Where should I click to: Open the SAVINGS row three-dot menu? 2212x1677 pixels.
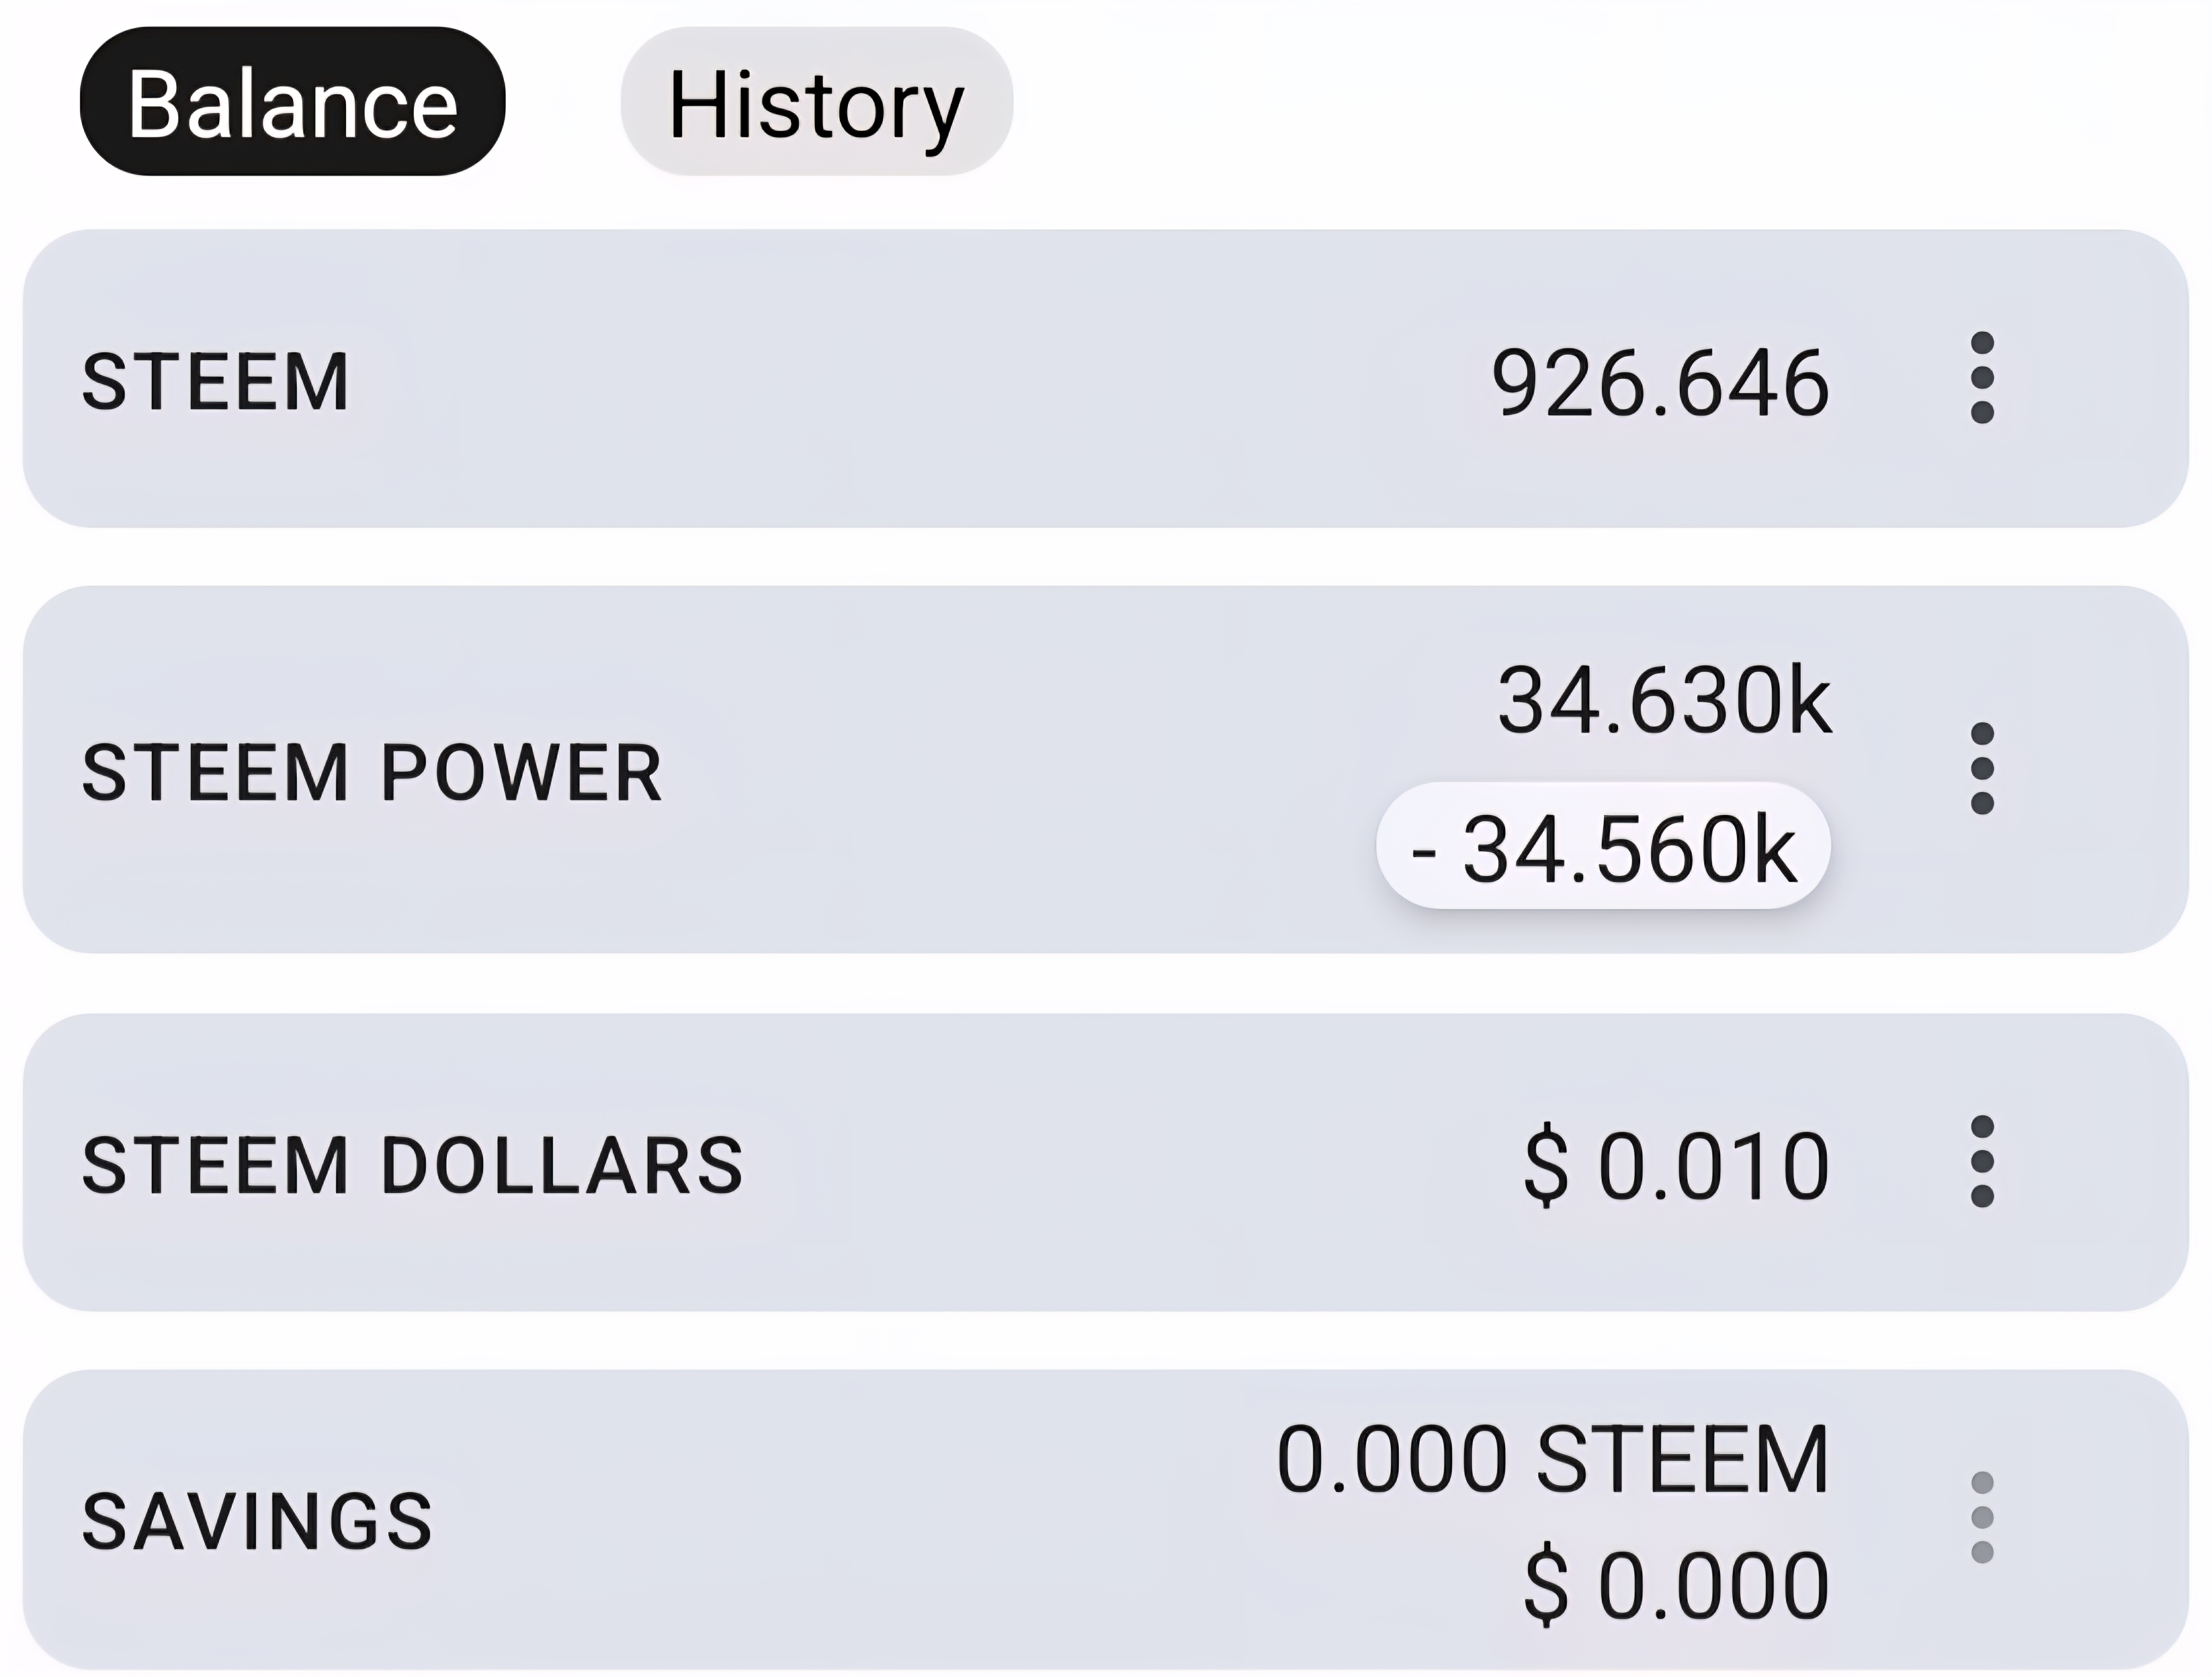(1982, 1517)
